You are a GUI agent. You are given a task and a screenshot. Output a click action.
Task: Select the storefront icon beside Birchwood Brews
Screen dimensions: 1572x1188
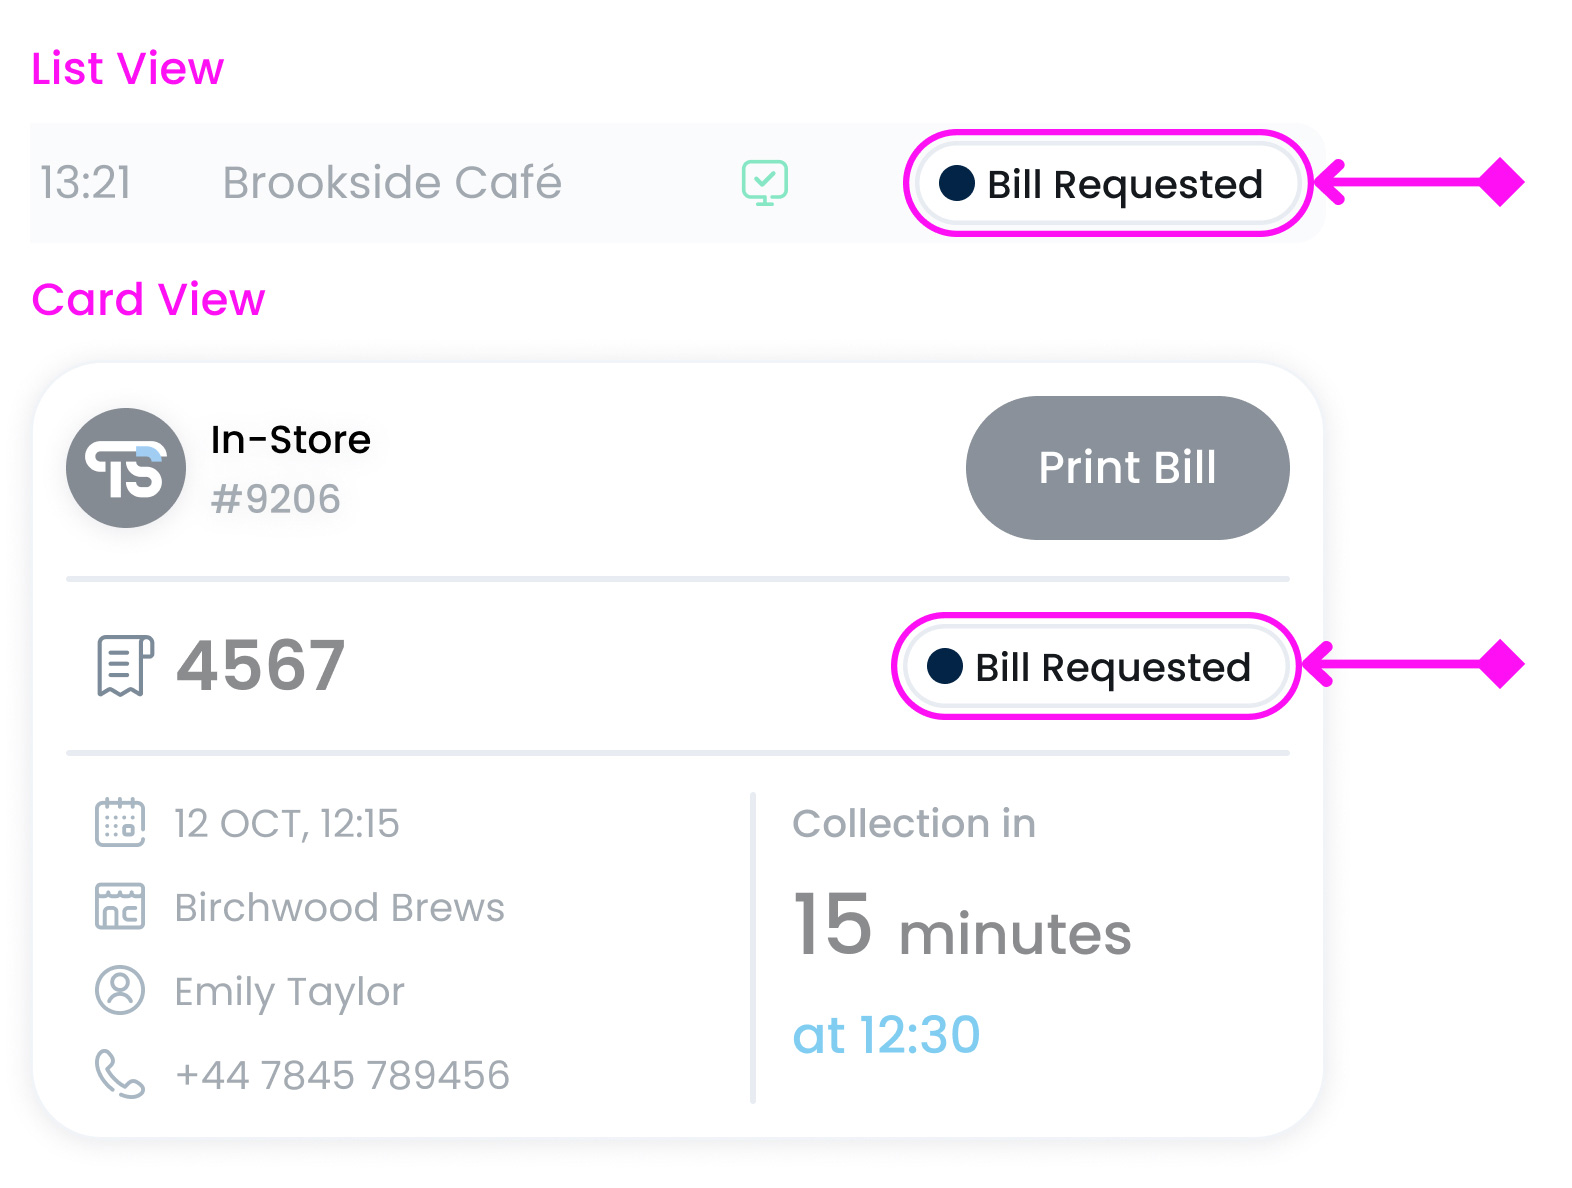tap(119, 907)
